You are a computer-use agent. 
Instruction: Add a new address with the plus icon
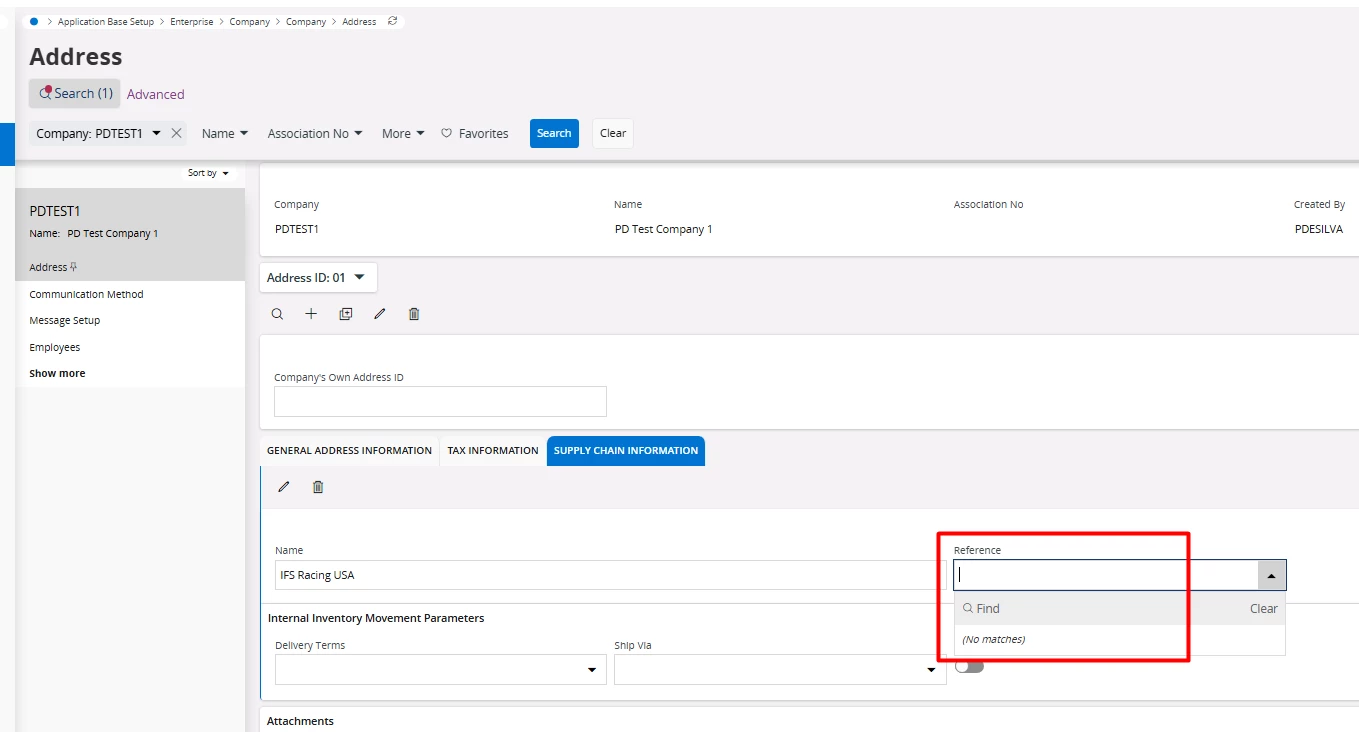pyautogui.click(x=311, y=314)
